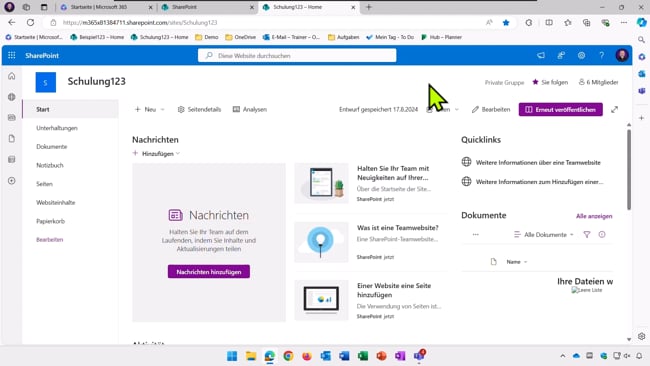The width and height of the screenshot is (650, 366).
Task: Open the megaphone feedback icon in header
Action: click(541, 56)
